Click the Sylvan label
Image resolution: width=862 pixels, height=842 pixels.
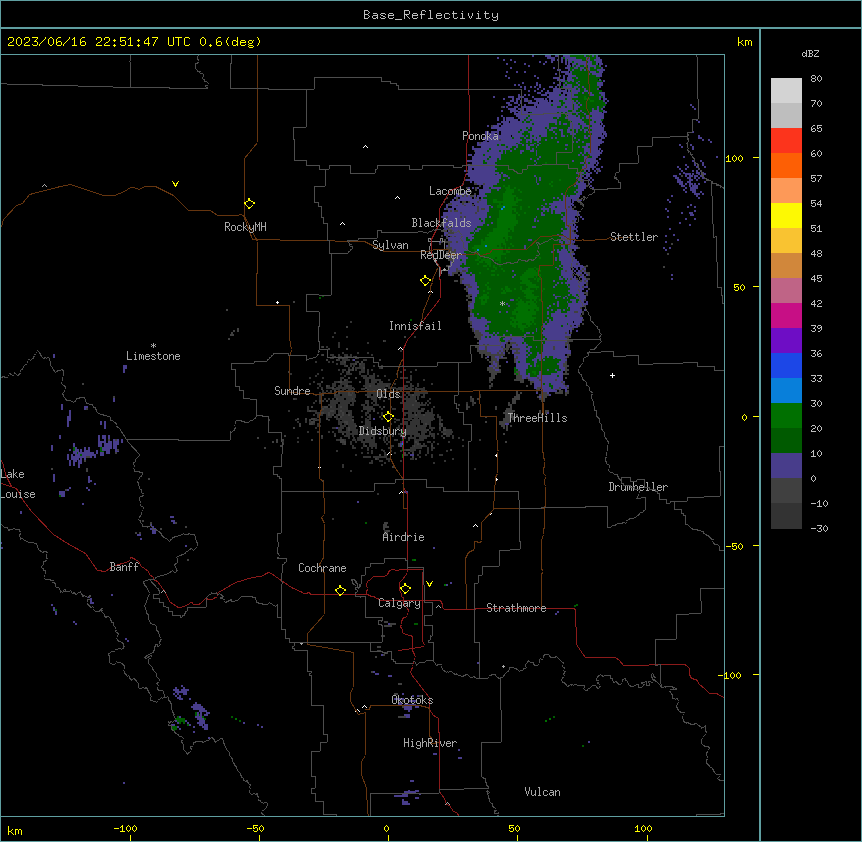(390, 245)
